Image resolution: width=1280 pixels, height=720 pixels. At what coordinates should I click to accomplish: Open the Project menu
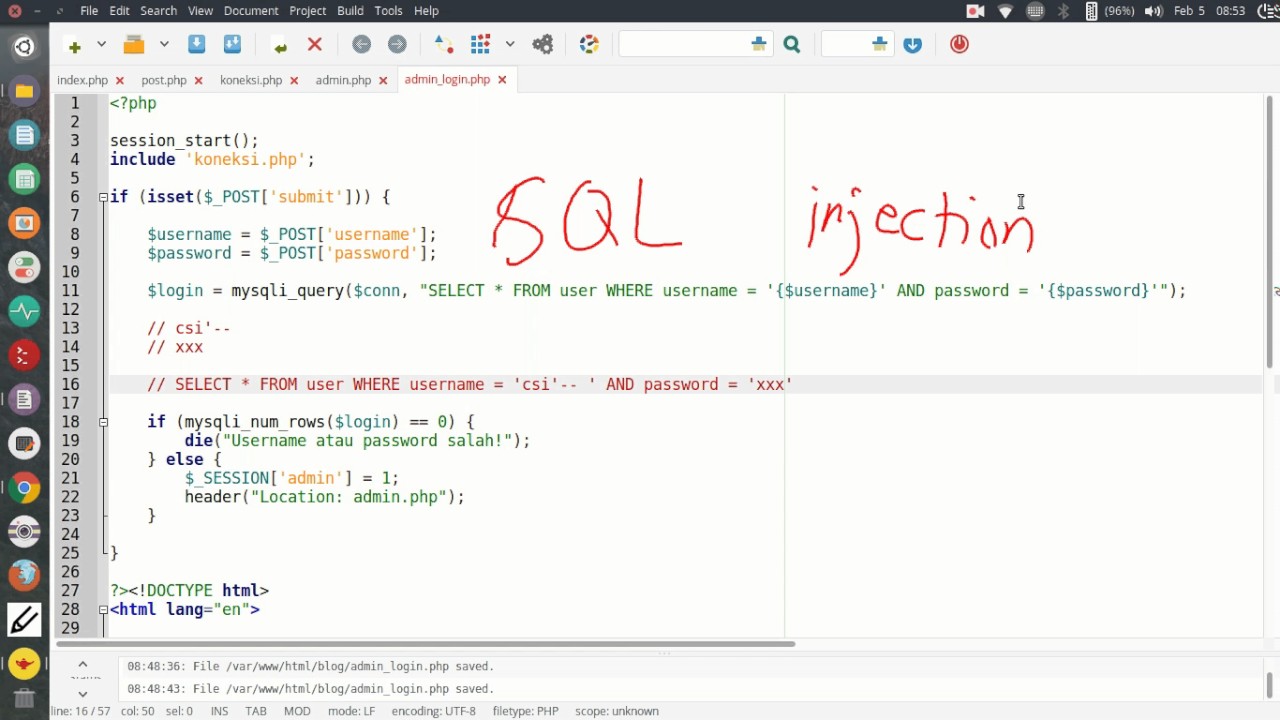(308, 11)
